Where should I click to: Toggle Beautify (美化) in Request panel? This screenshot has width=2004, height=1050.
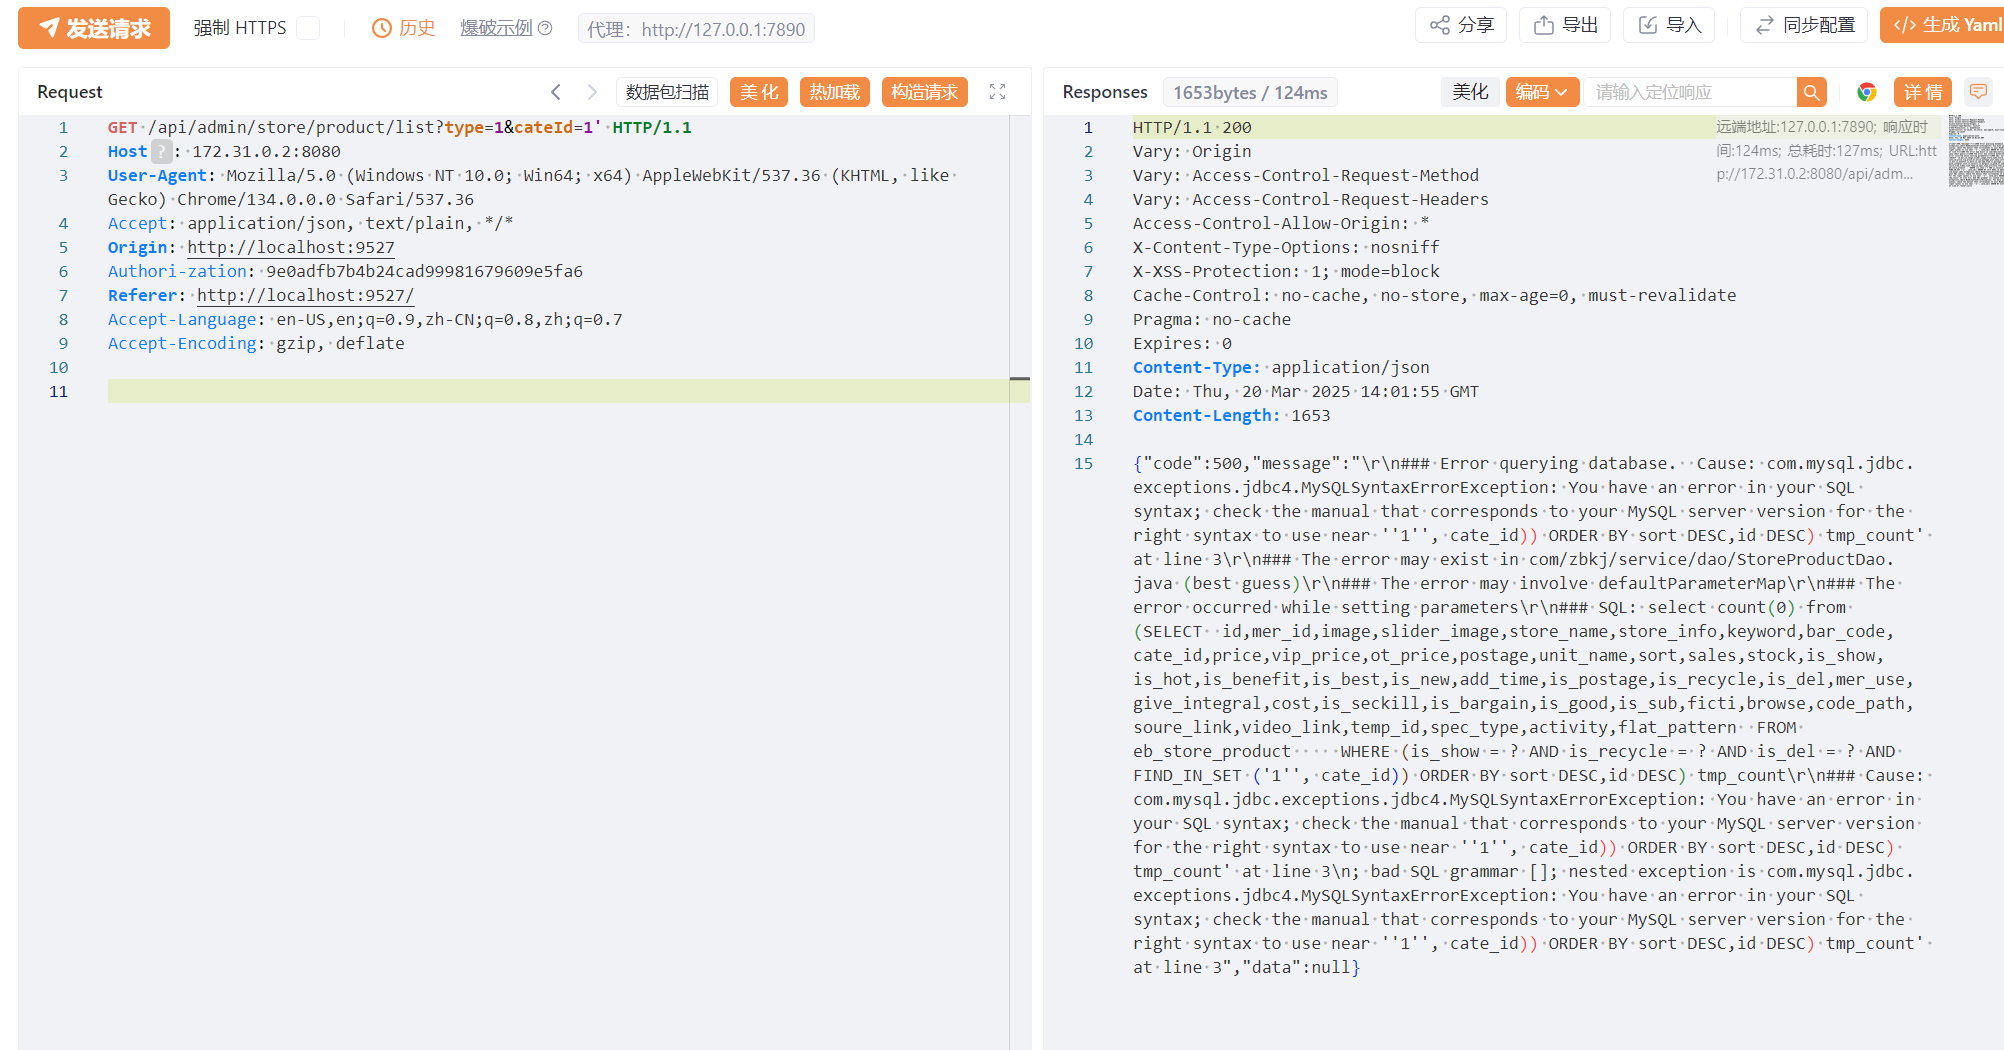759,92
